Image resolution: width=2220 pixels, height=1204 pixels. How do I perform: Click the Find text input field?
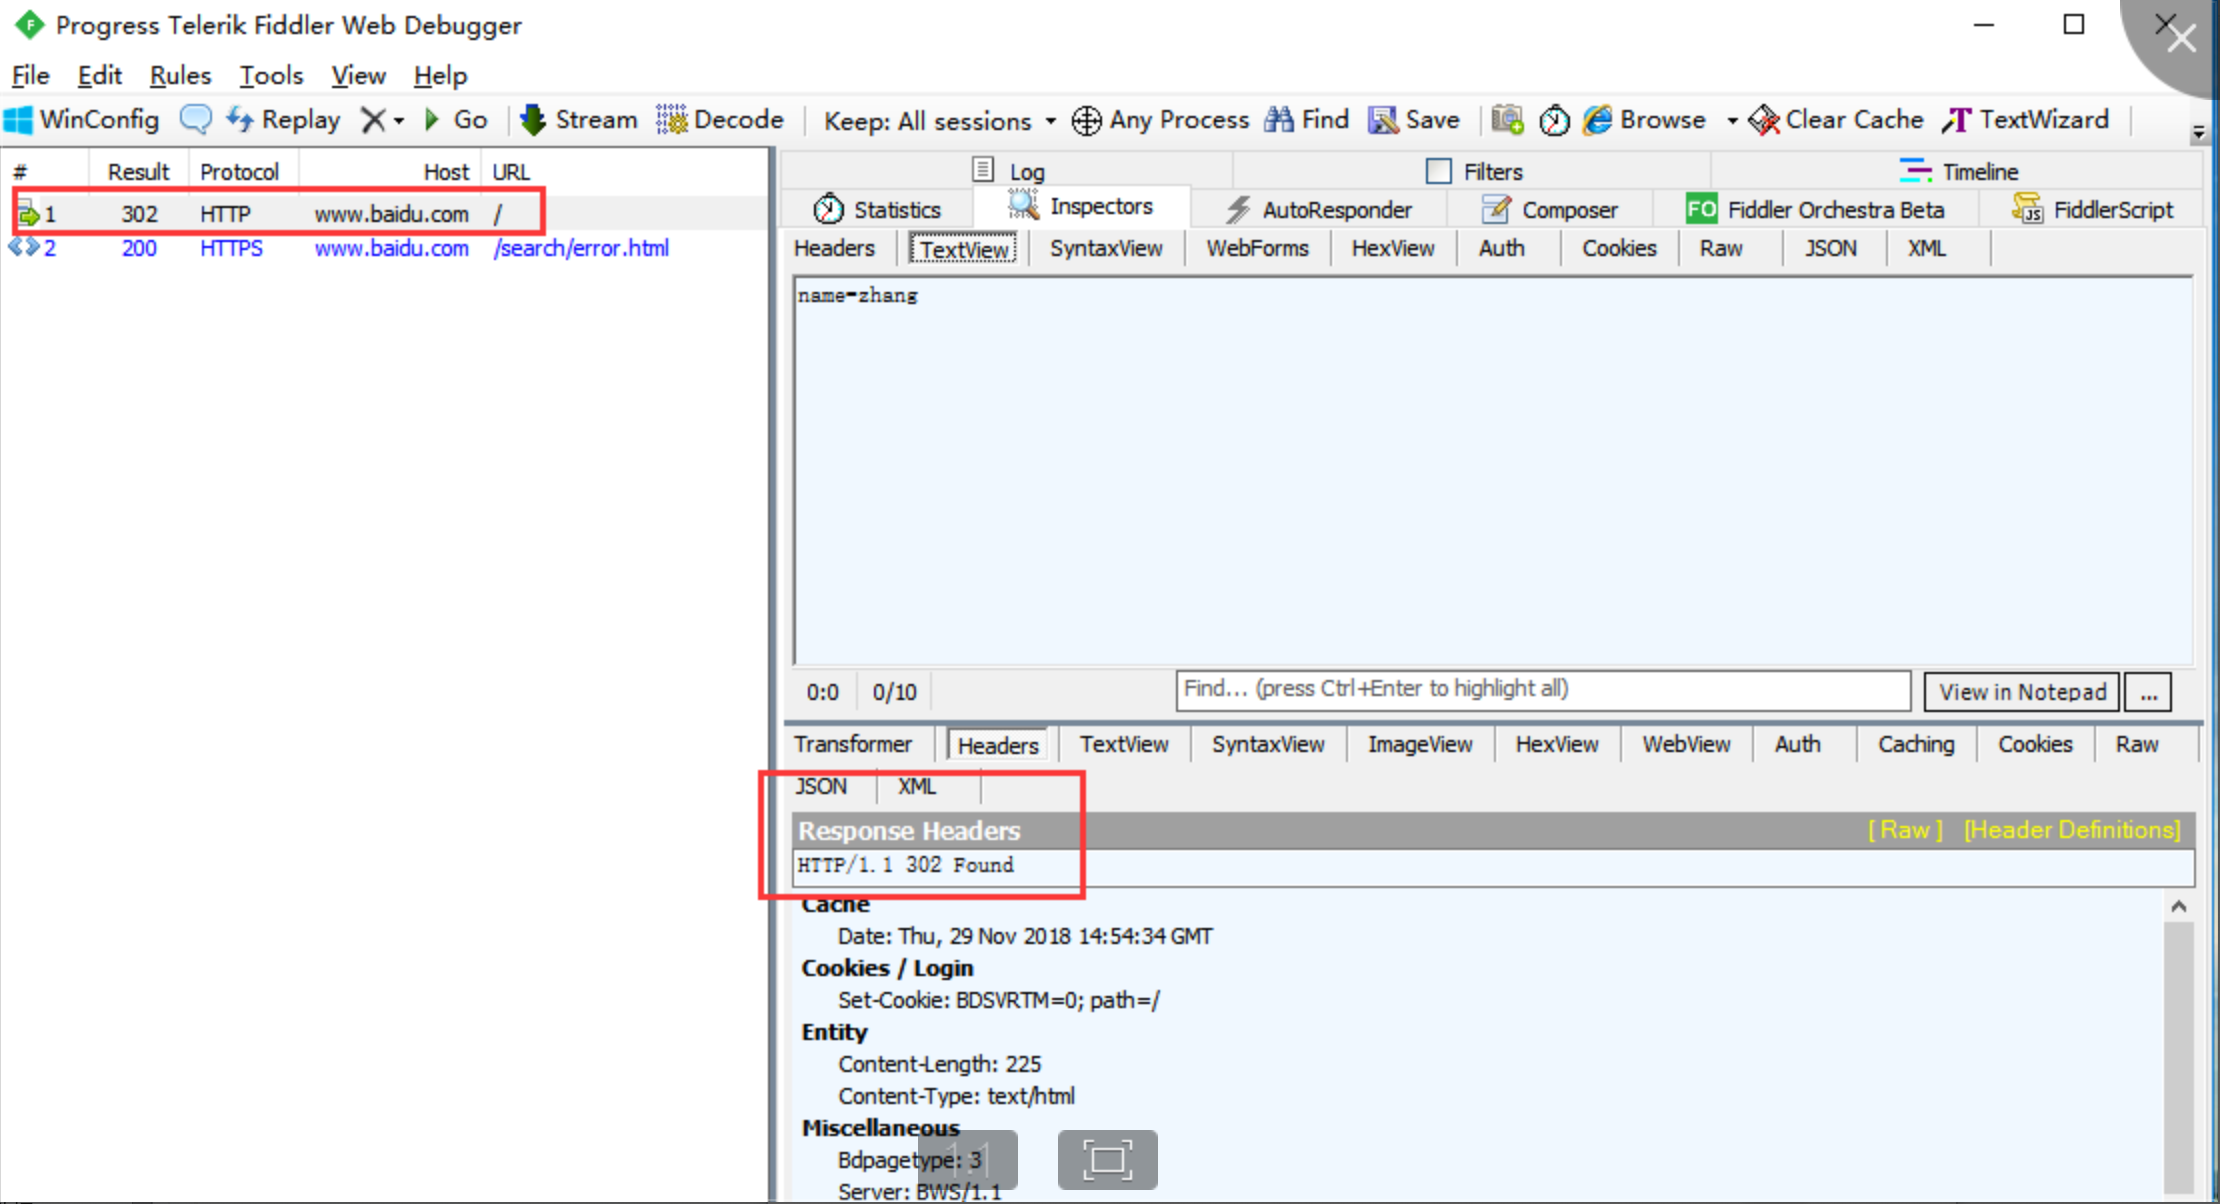click(1543, 690)
